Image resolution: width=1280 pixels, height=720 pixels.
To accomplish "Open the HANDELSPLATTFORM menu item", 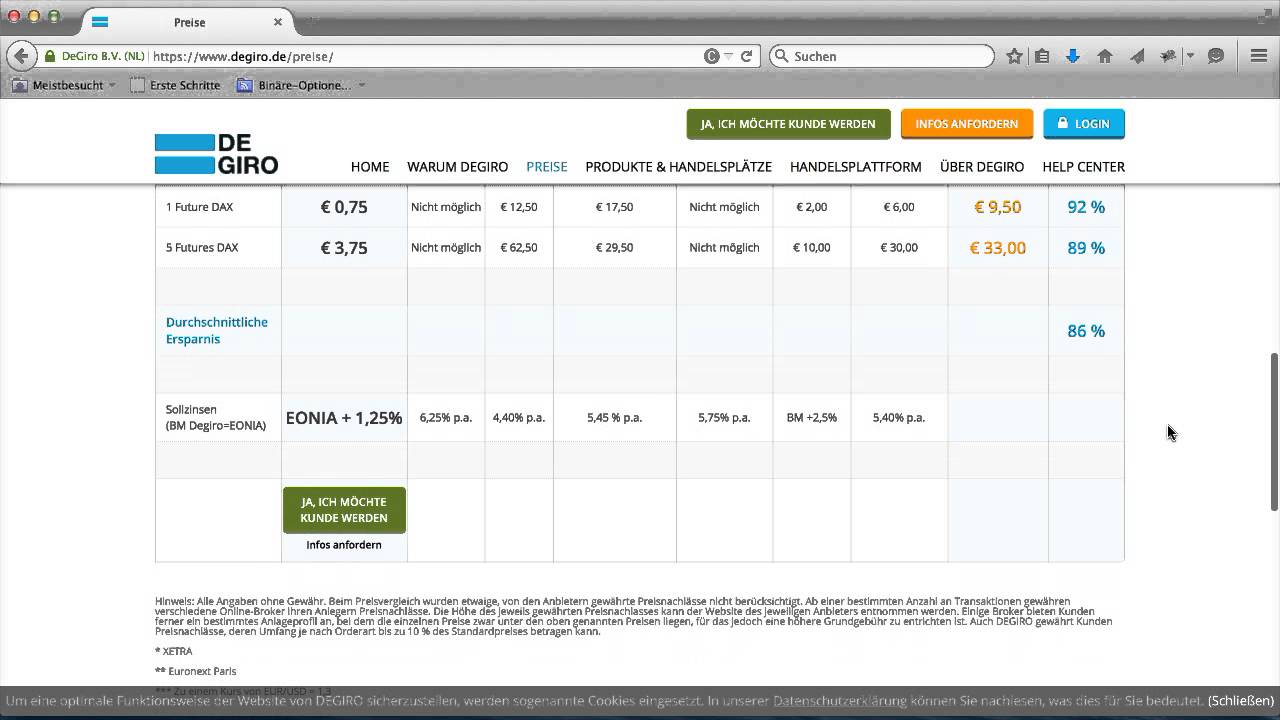I will tap(856, 167).
